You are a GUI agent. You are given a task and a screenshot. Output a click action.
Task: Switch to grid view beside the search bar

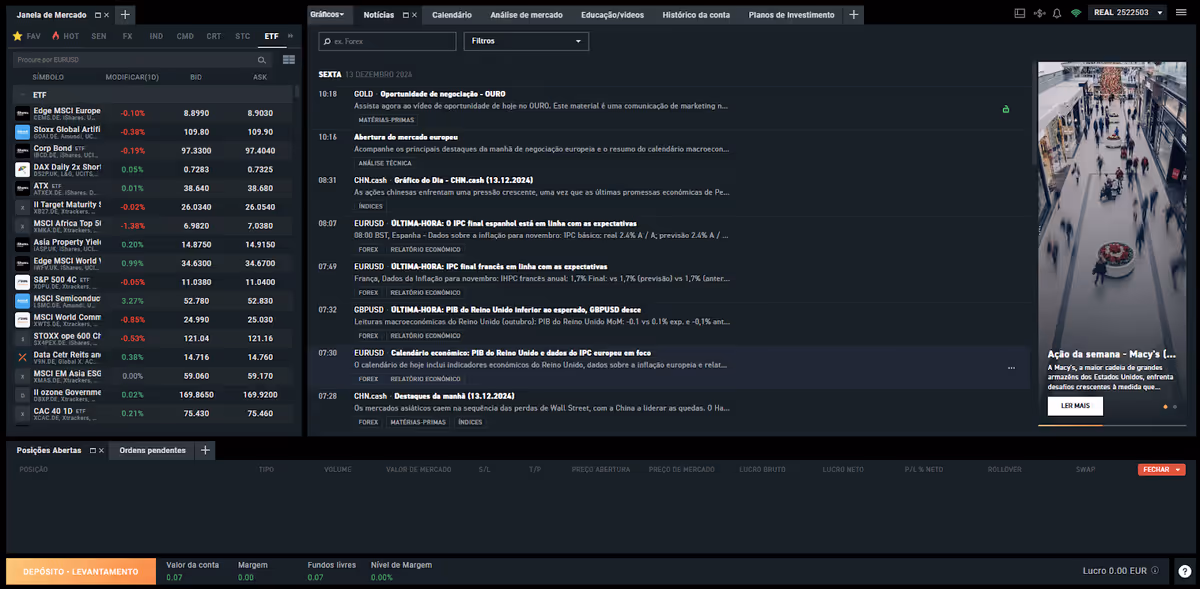tap(289, 60)
